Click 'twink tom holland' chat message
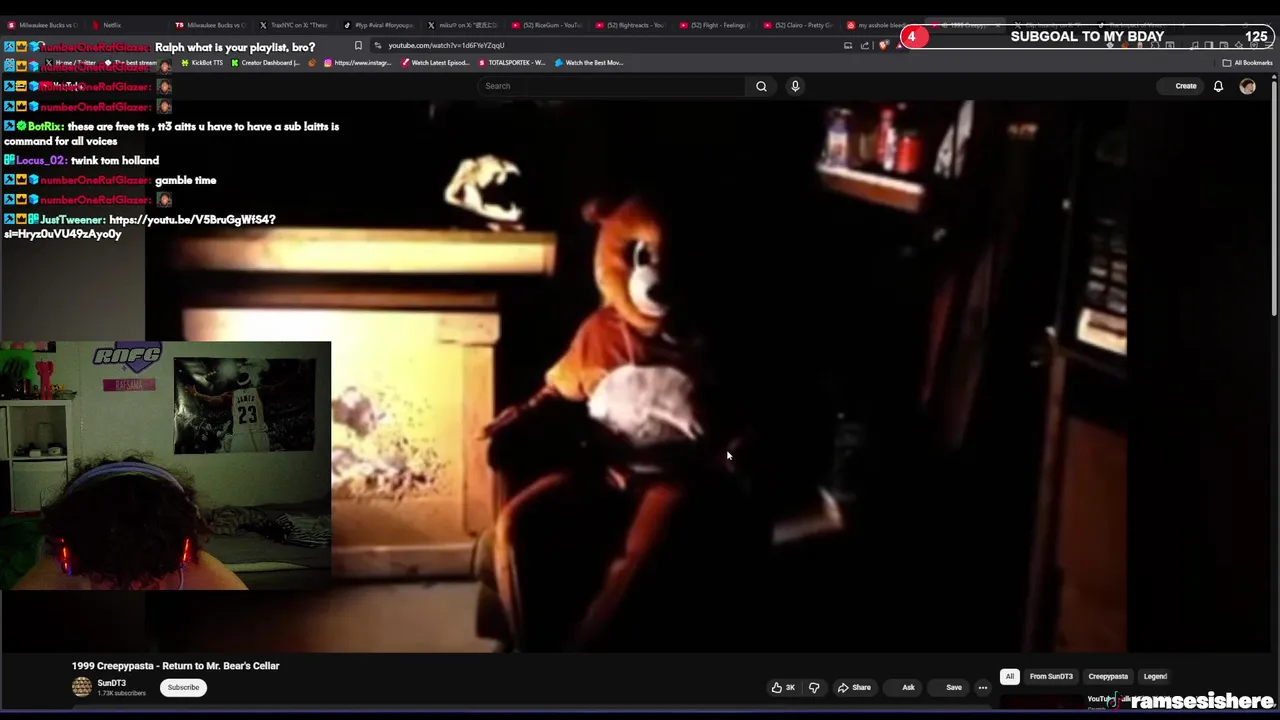The height and width of the screenshot is (720, 1280). pyautogui.click(x=115, y=160)
